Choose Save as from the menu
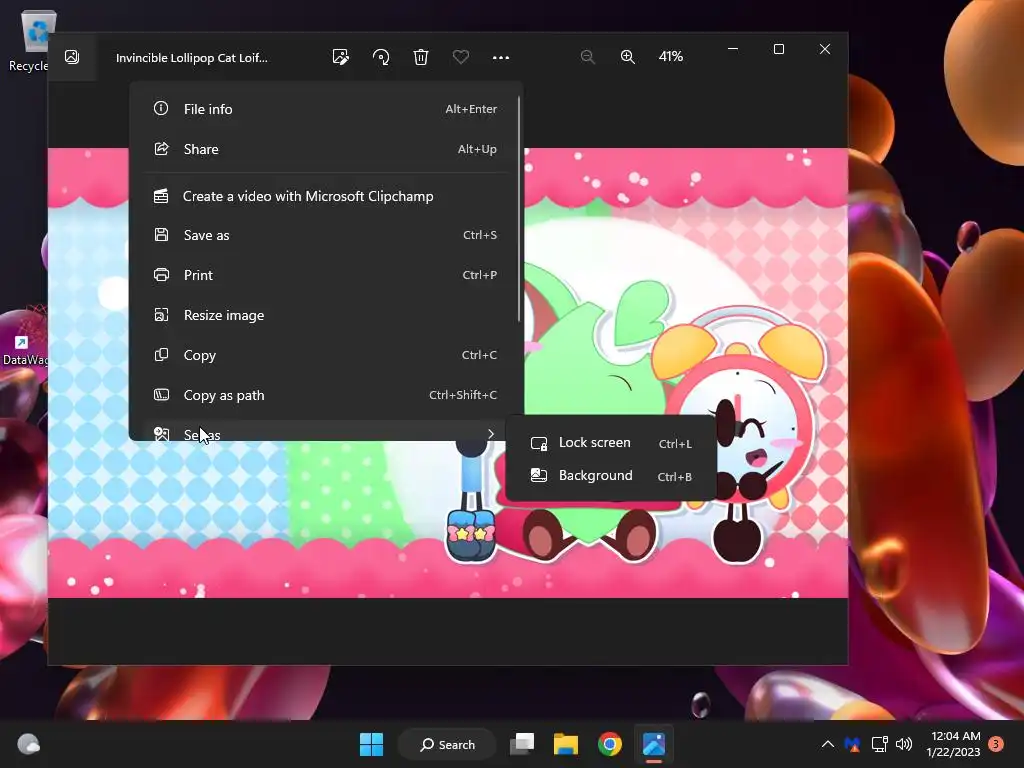1024x768 pixels. click(325, 235)
